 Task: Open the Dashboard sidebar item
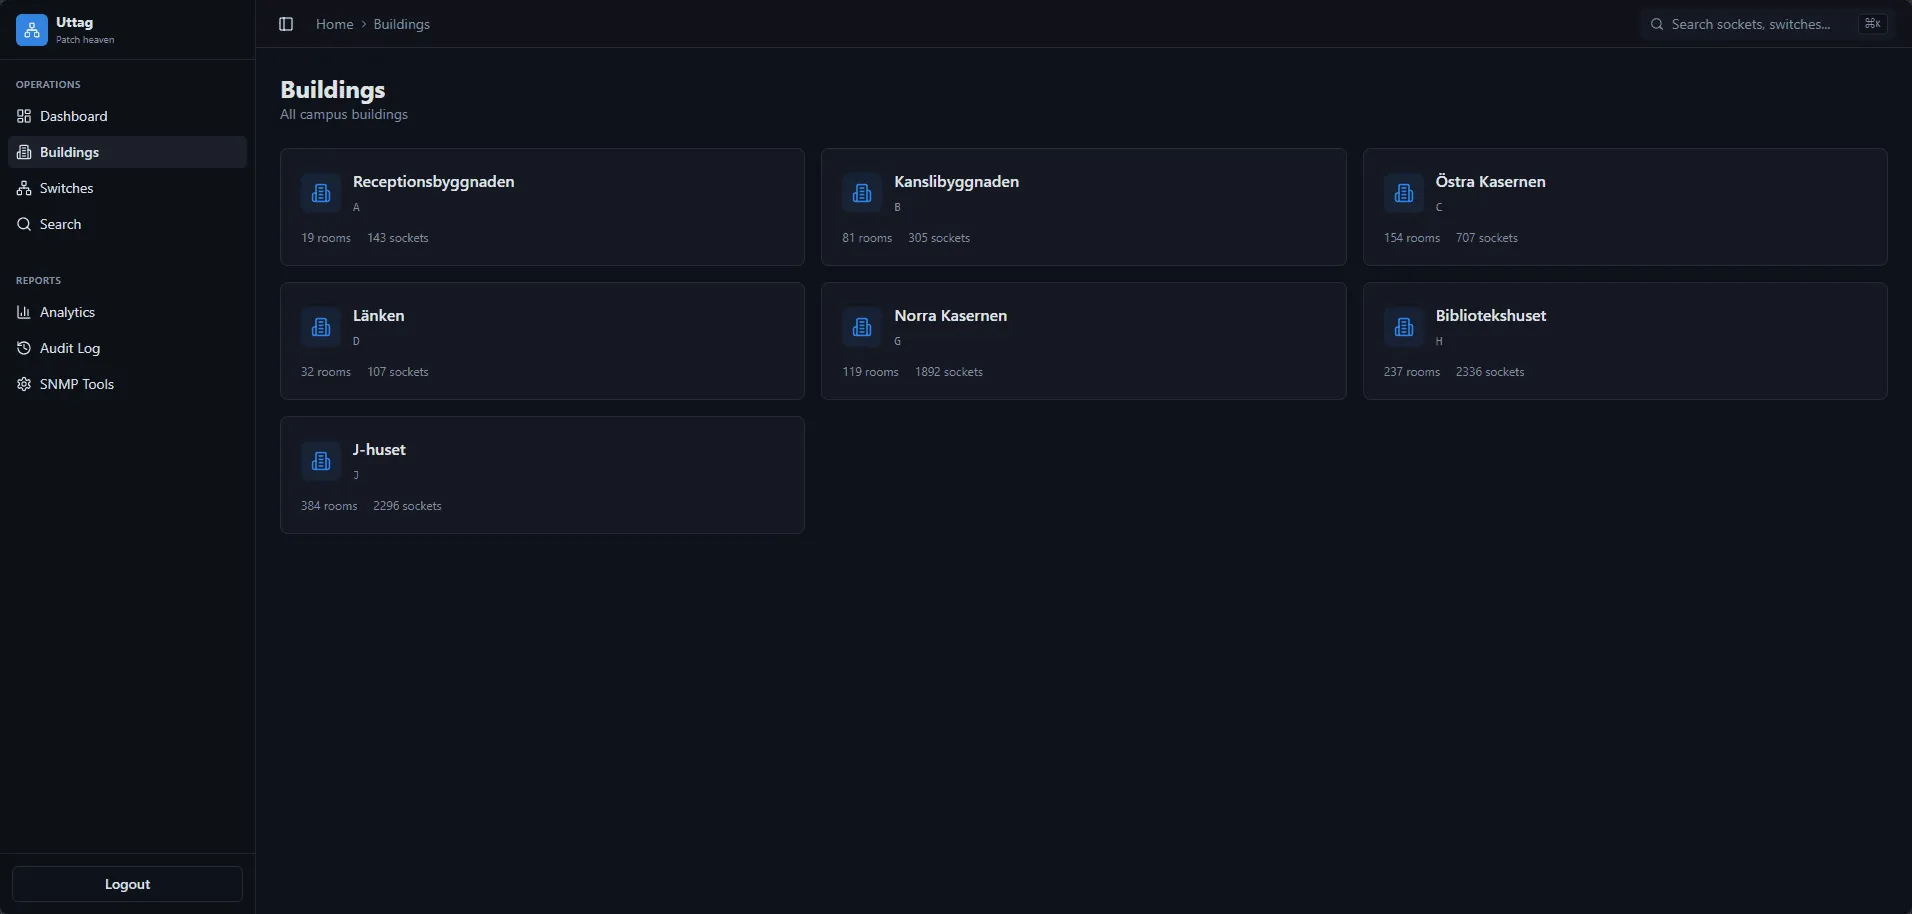click(x=127, y=116)
